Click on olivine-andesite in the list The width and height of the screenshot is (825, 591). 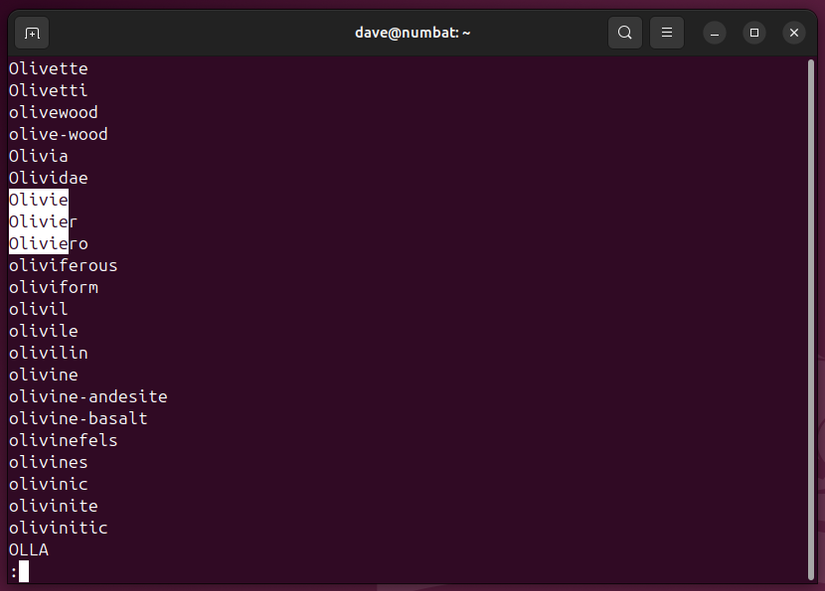88,396
